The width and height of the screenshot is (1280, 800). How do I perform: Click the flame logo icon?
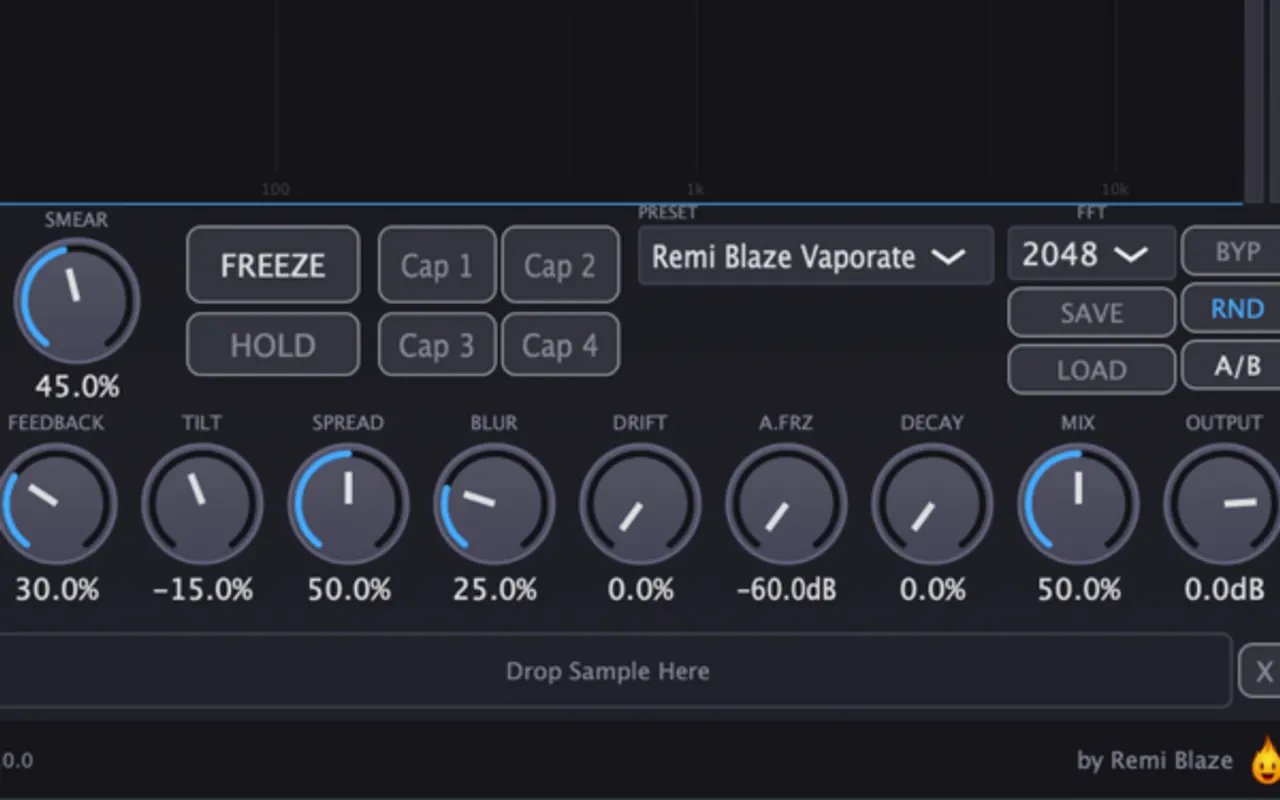1266,760
